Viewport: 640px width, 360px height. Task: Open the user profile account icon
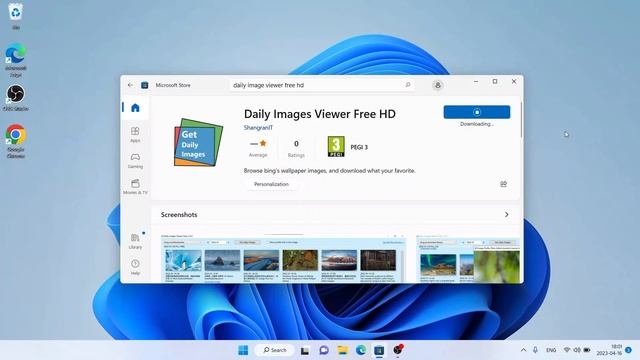[x=438, y=85]
